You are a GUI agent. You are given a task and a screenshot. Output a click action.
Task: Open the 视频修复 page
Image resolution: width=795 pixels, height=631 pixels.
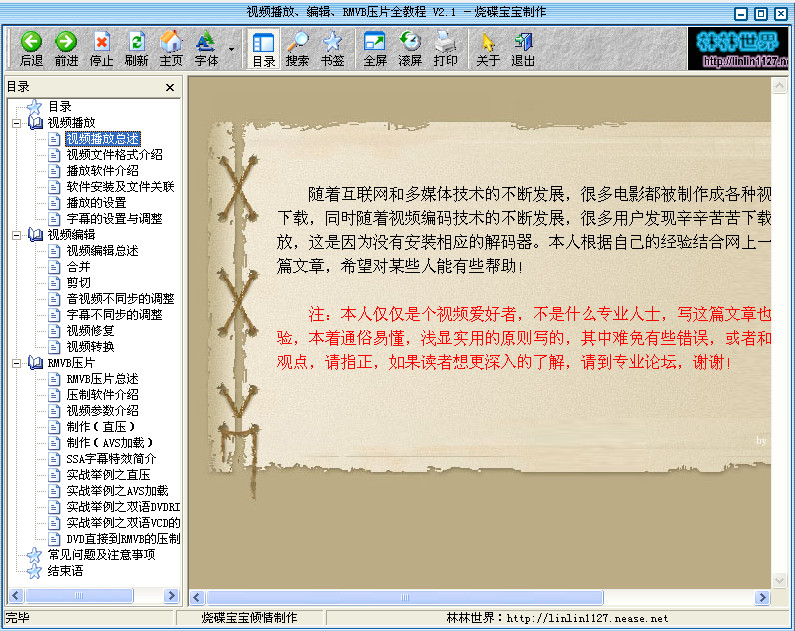(x=90, y=331)
